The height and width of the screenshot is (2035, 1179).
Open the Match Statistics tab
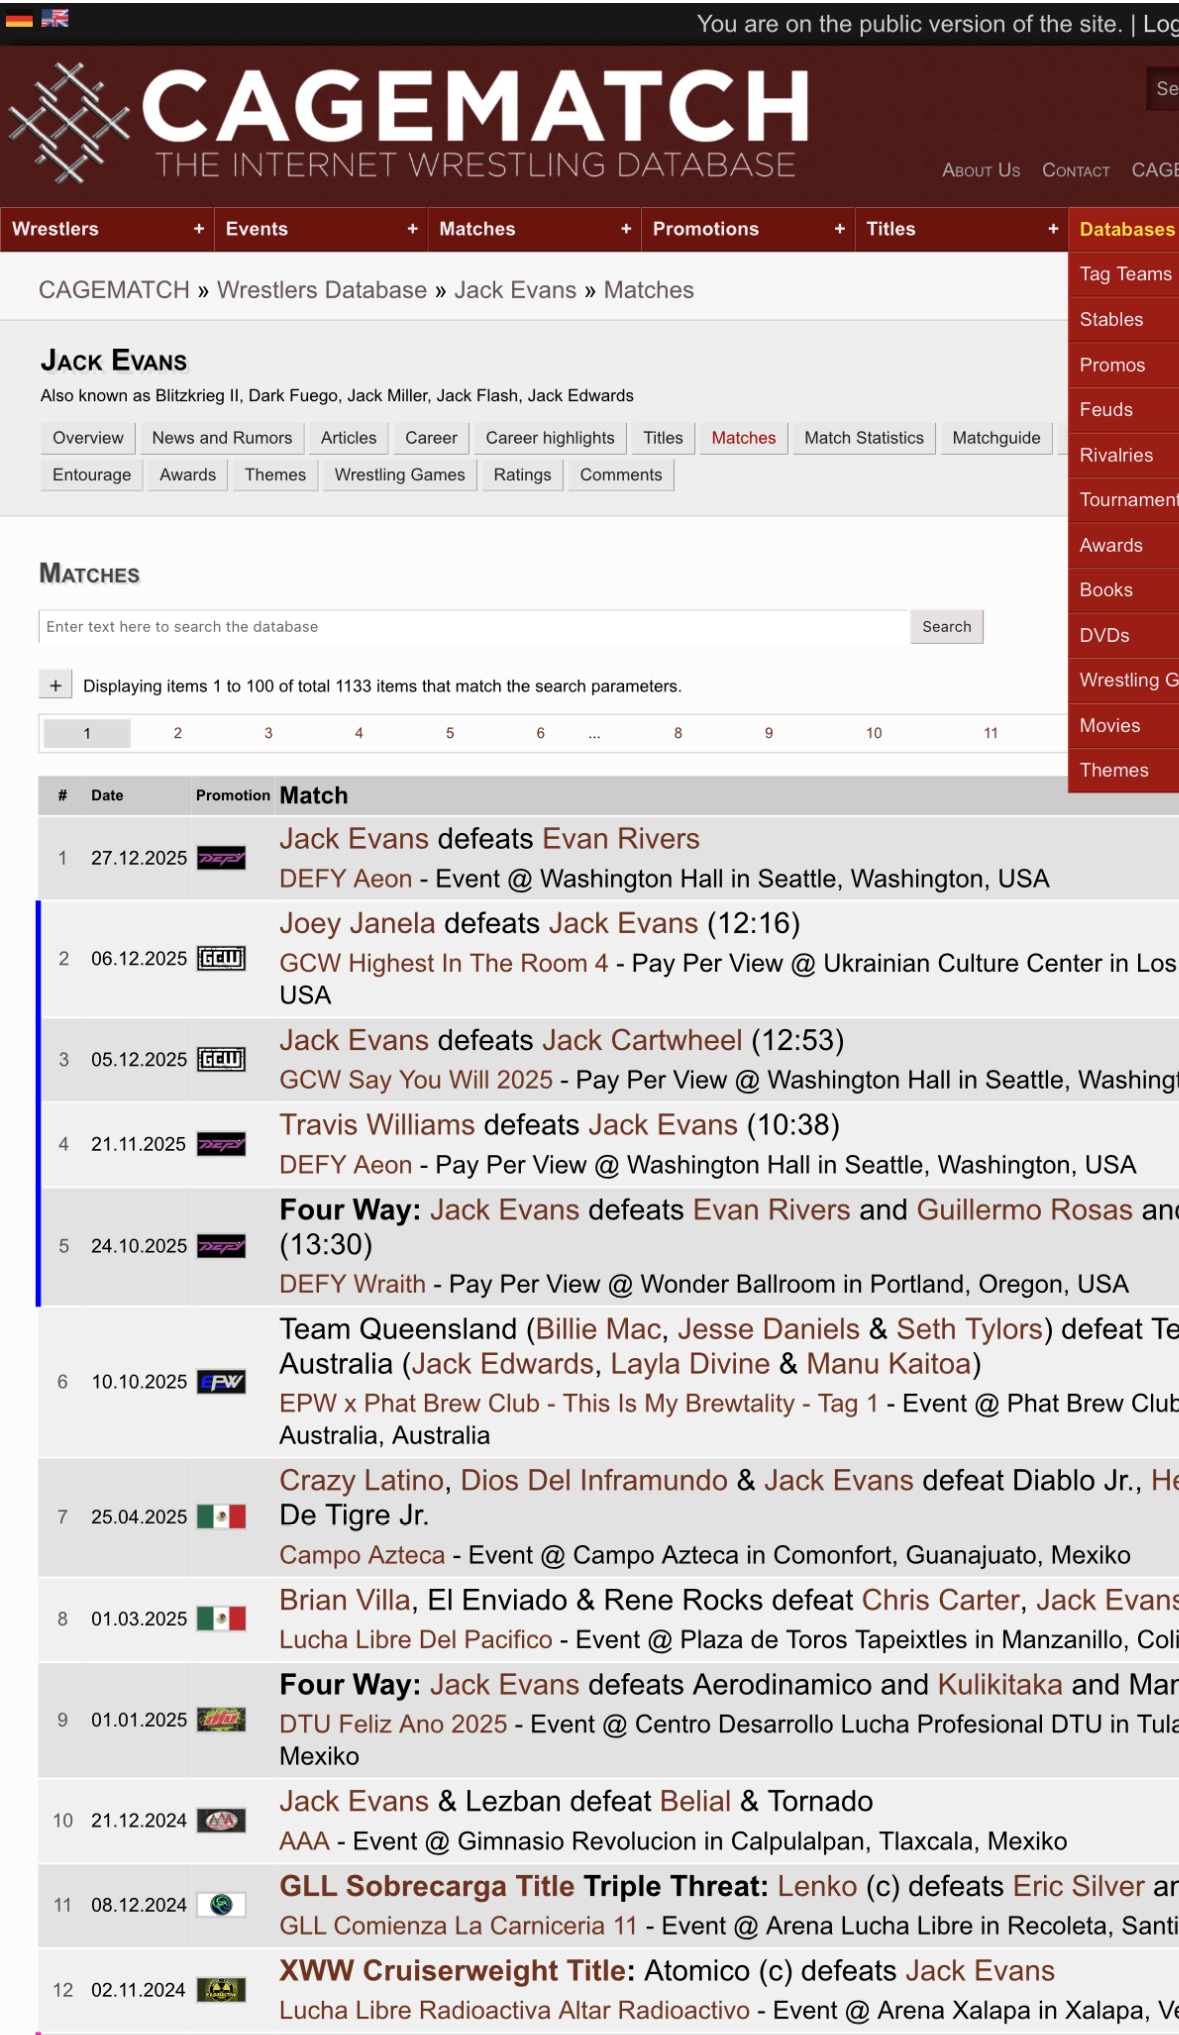pyautogui.click(x=863, y=438)
